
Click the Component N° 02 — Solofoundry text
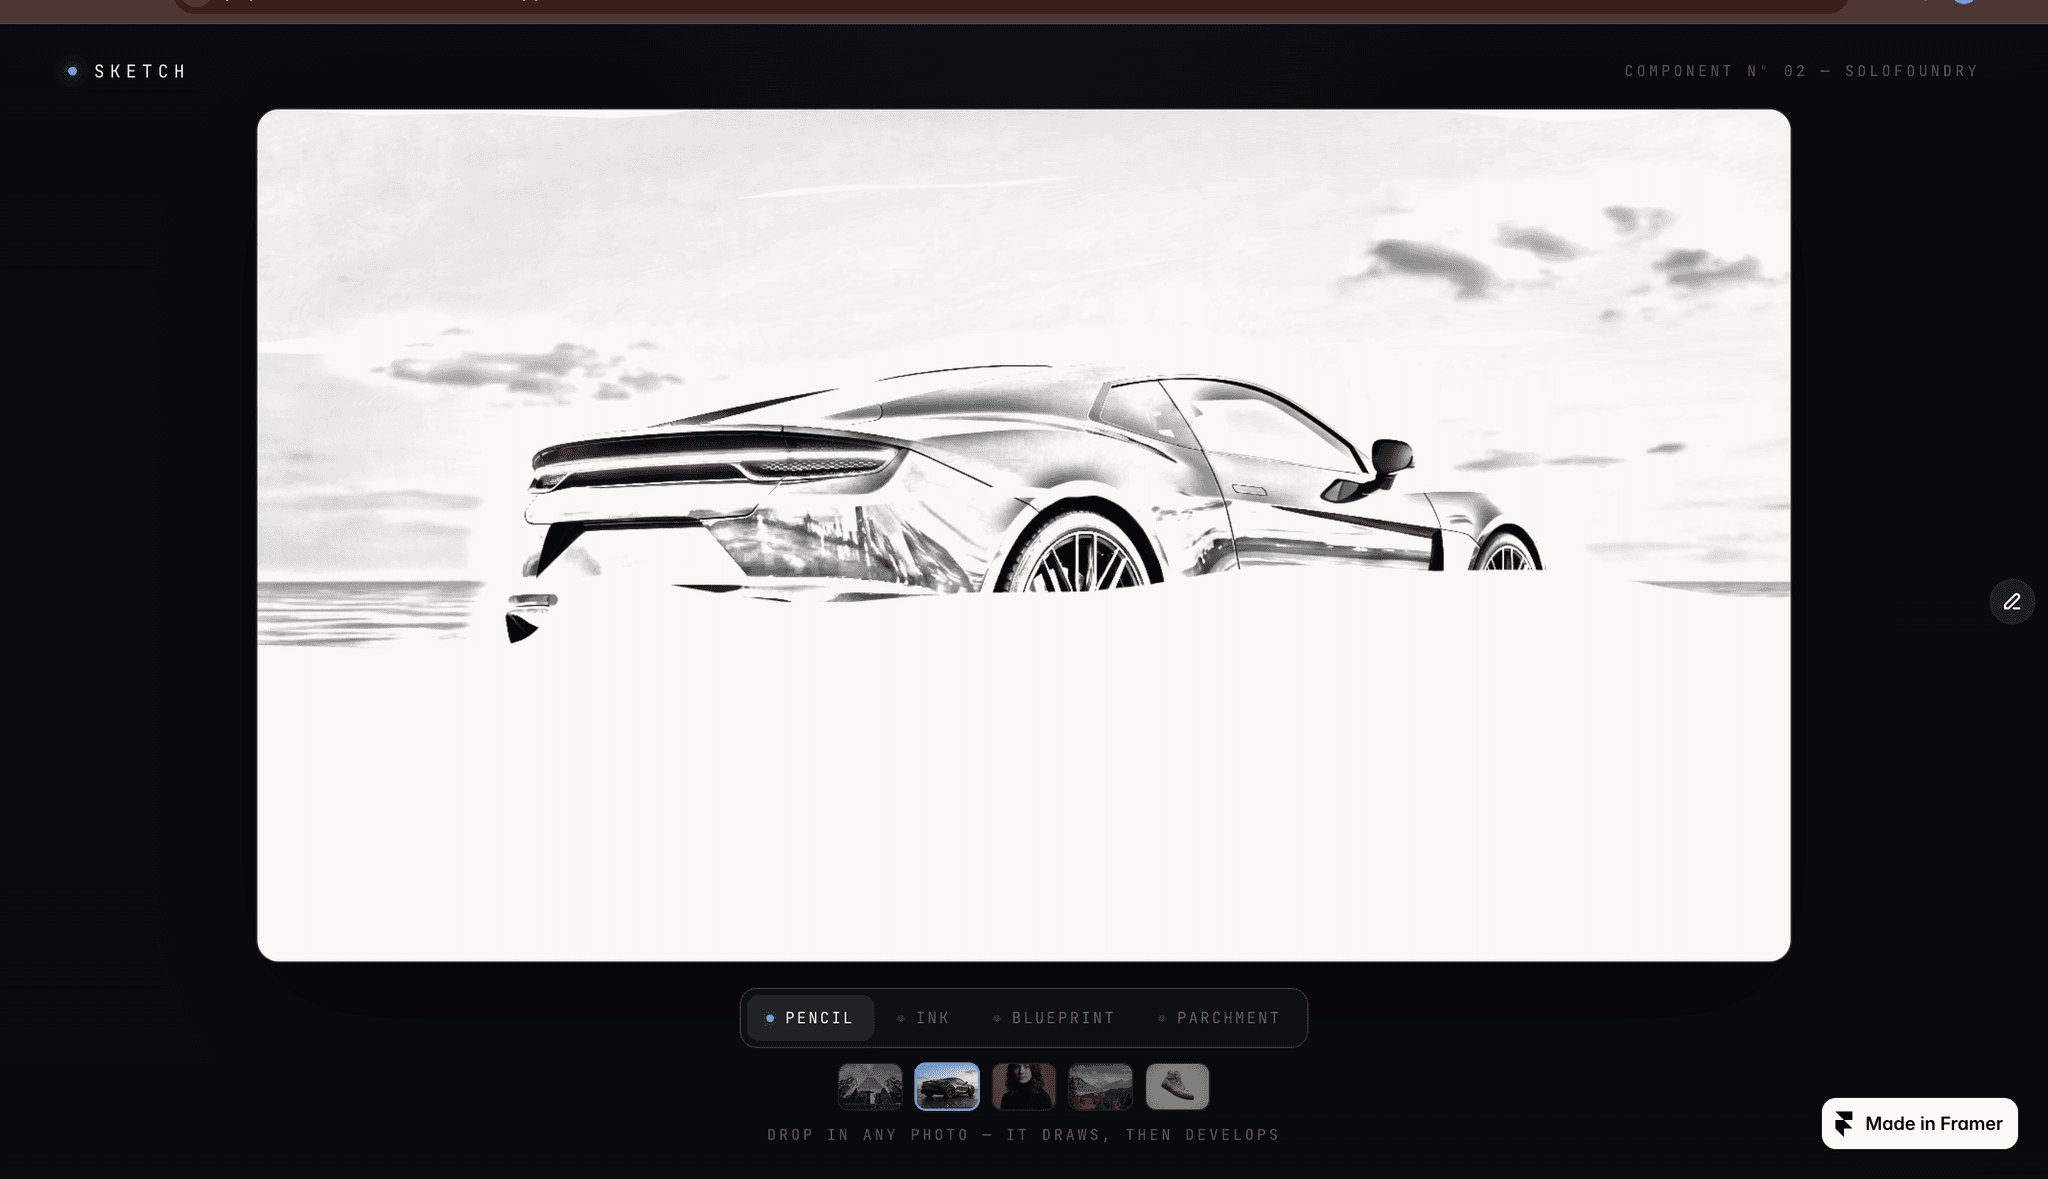1801,71
